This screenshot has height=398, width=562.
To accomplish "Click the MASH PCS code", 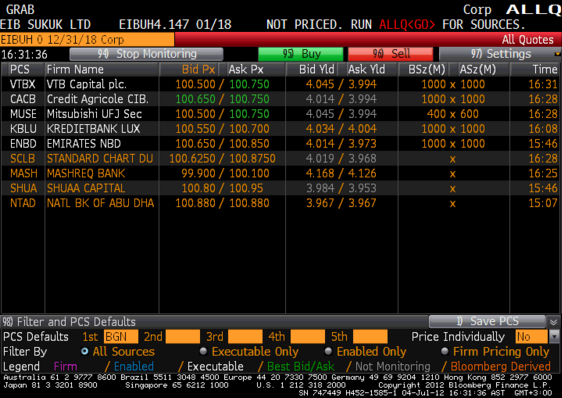I will (x=23, y=174).
